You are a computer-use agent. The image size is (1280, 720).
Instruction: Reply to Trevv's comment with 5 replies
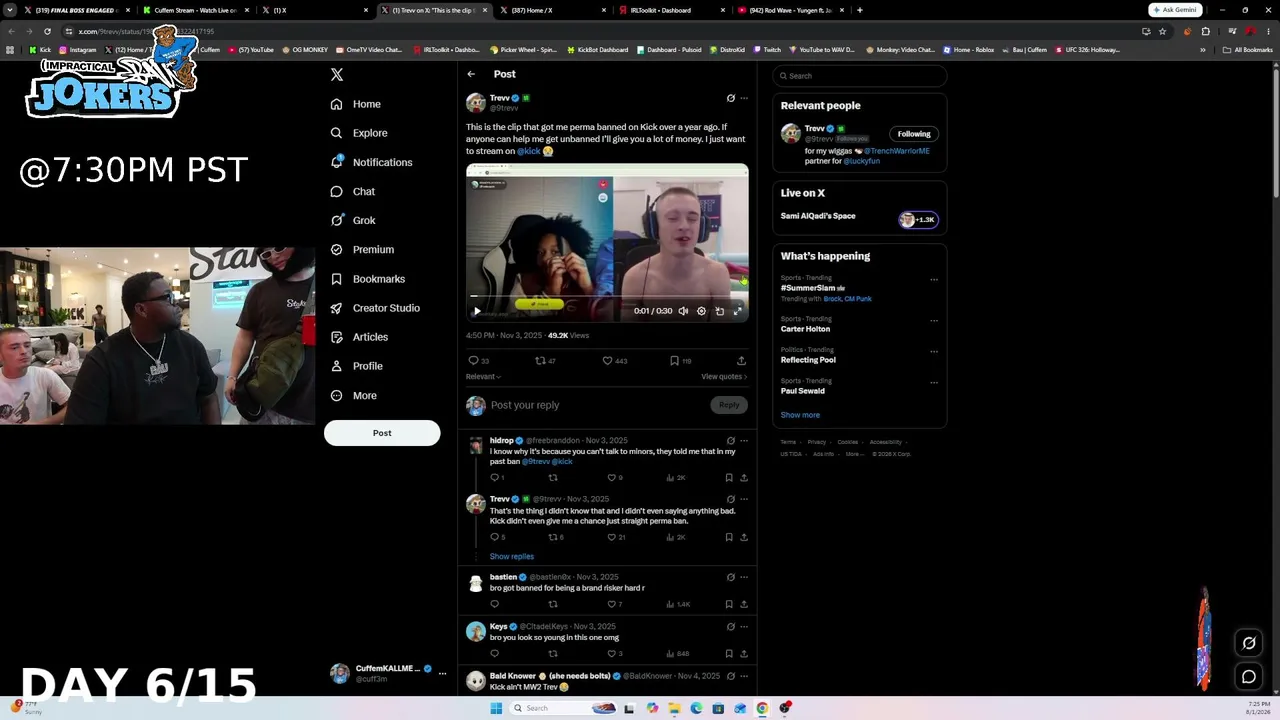[494, 537]
